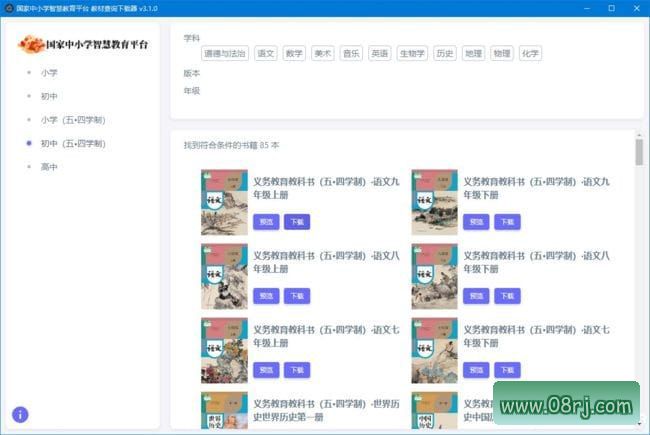
Task: Click the 学科 filter label
Action: click(192, 38)
